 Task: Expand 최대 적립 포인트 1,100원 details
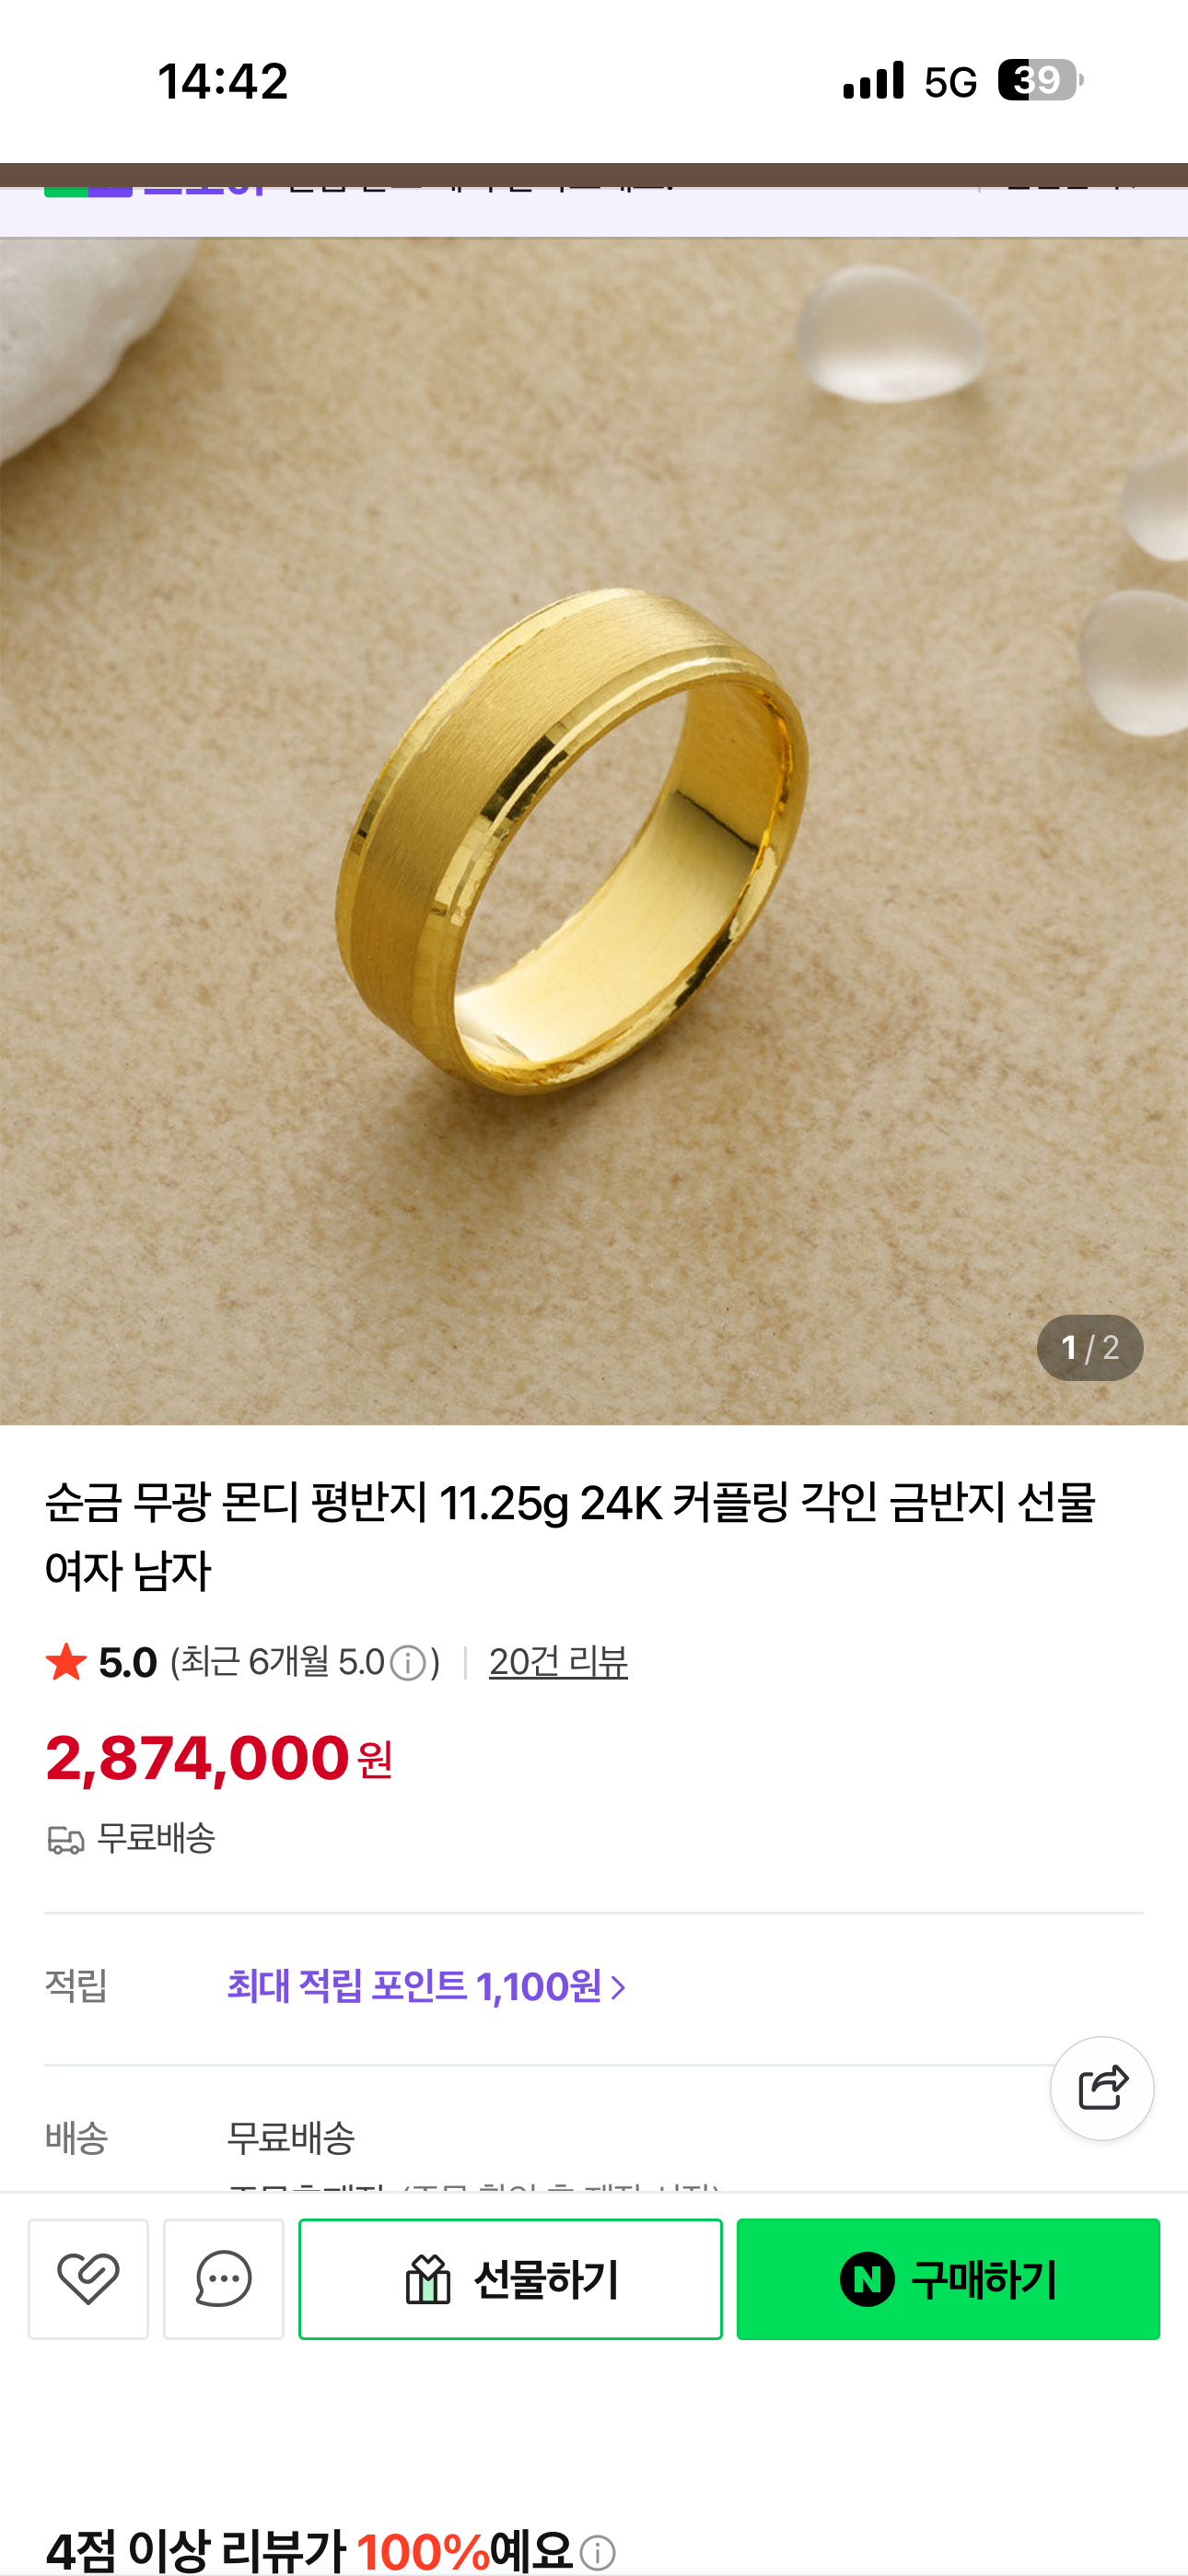tap(427, 1986)
